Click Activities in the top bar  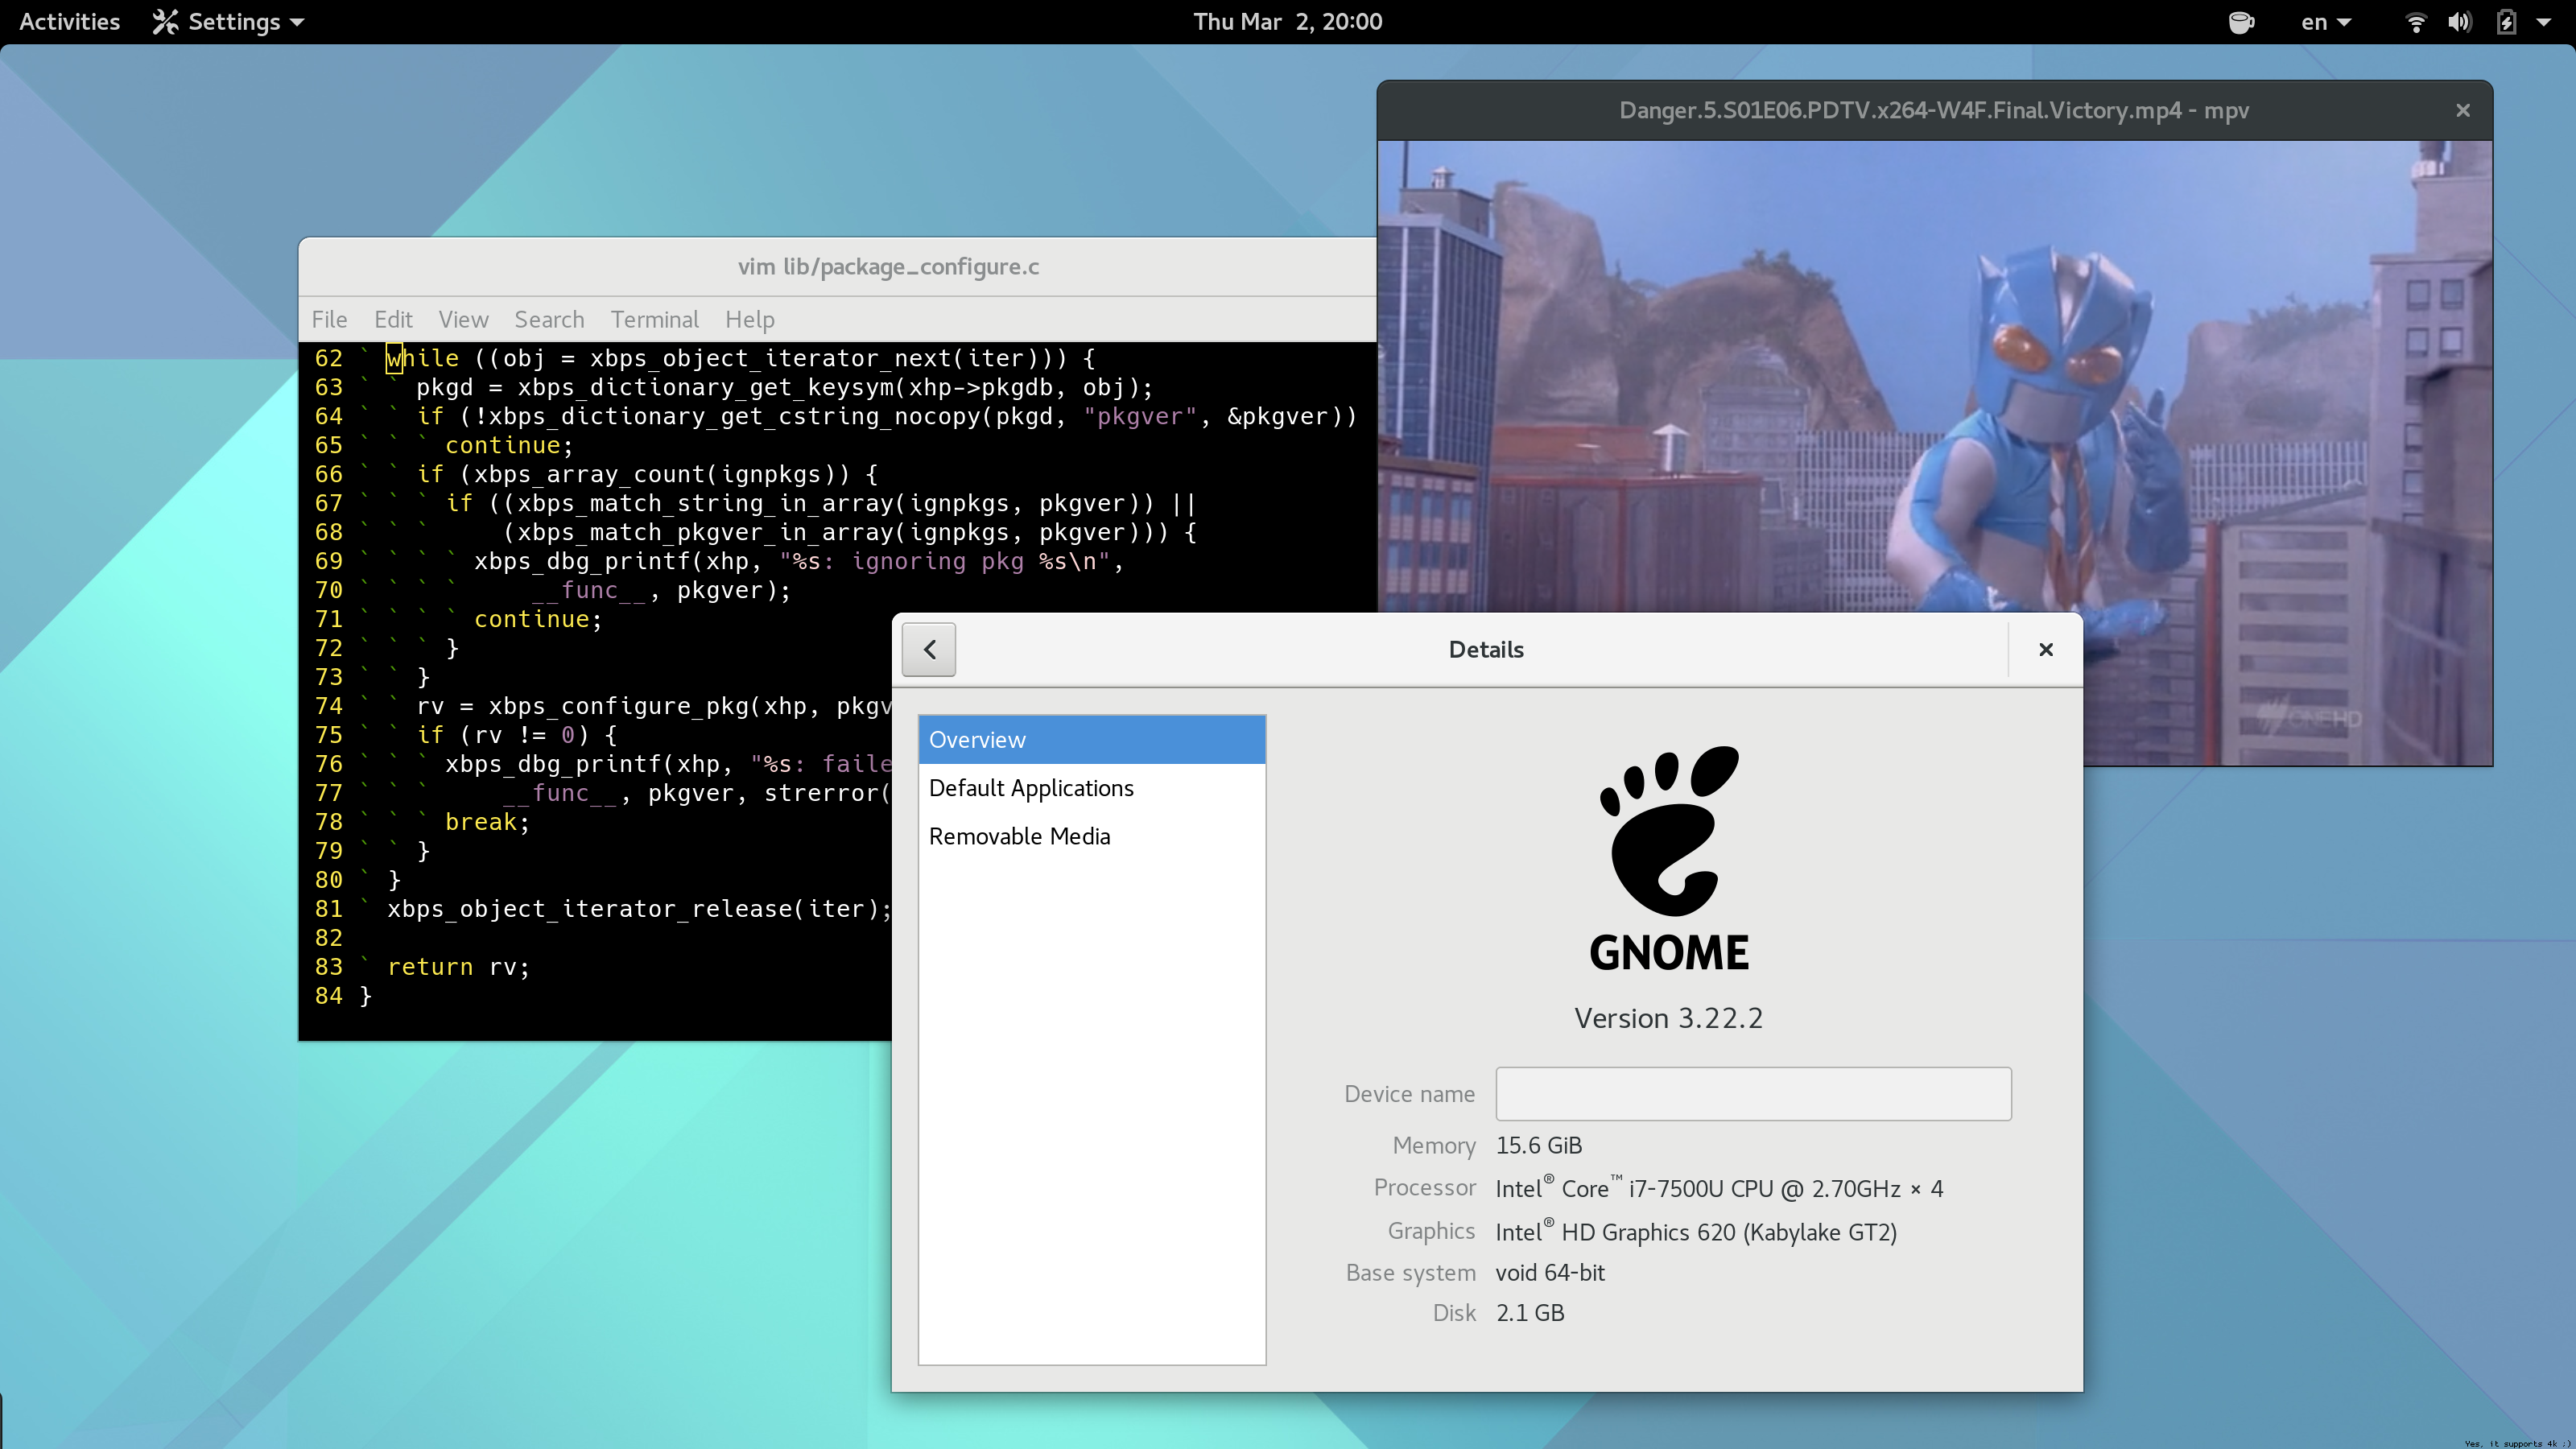click(69, 22)
